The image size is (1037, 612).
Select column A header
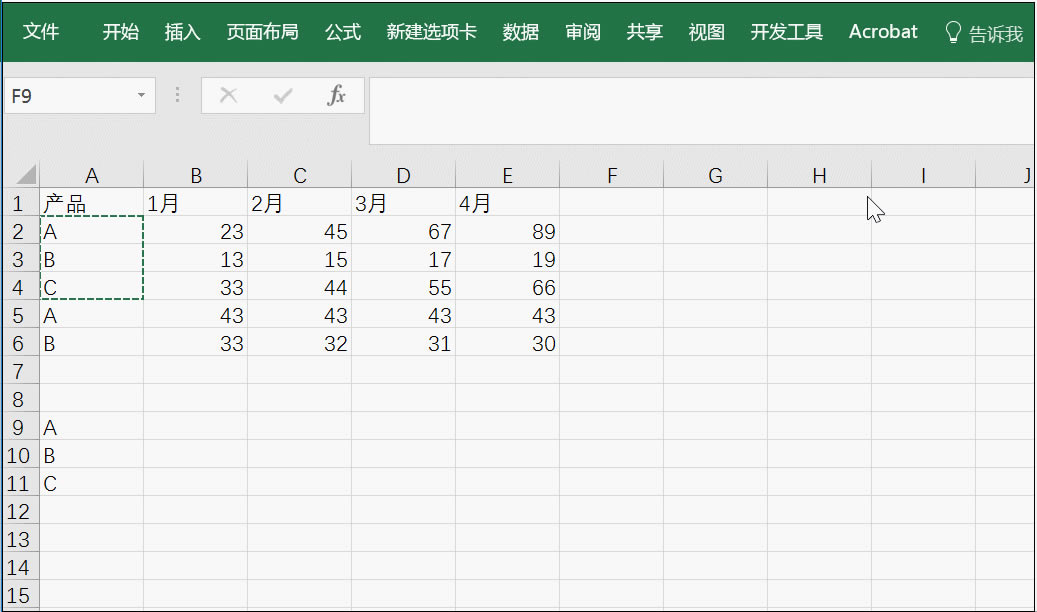[91, 175]
